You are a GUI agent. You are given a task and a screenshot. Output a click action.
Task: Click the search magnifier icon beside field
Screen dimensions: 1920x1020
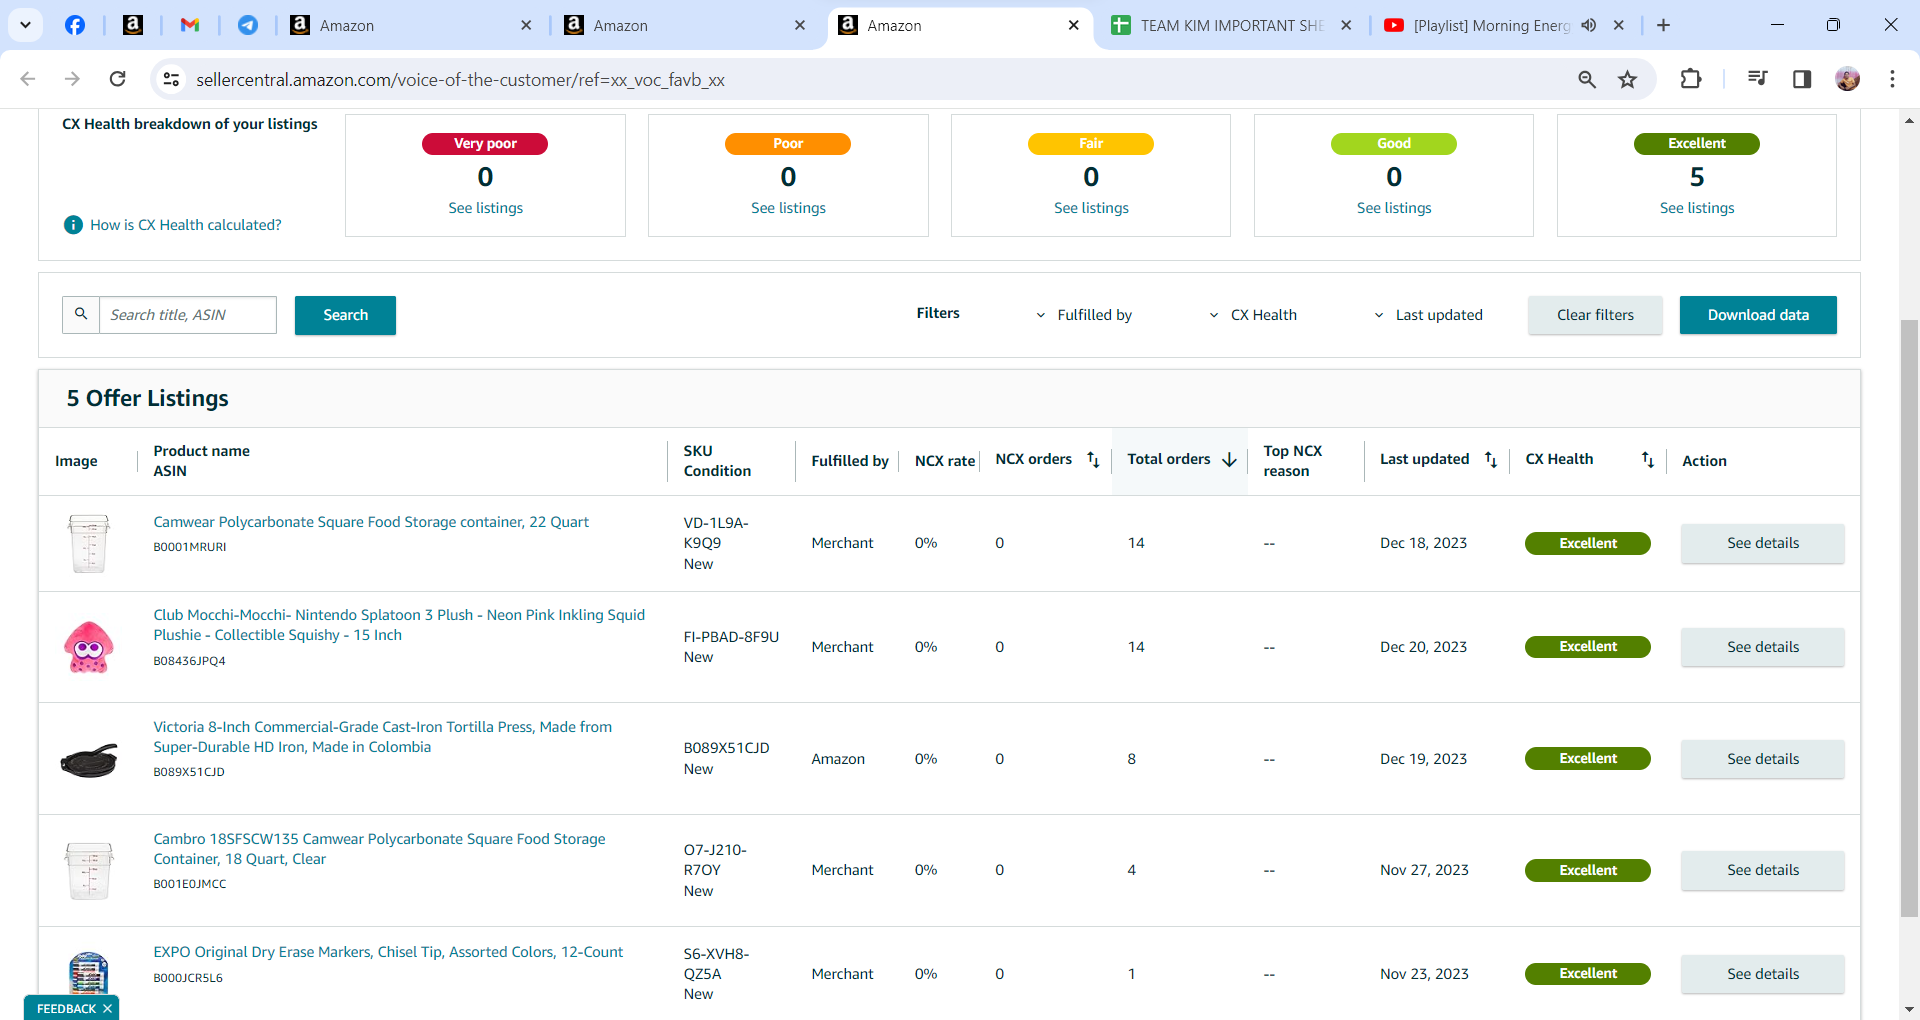pos(81,315)
